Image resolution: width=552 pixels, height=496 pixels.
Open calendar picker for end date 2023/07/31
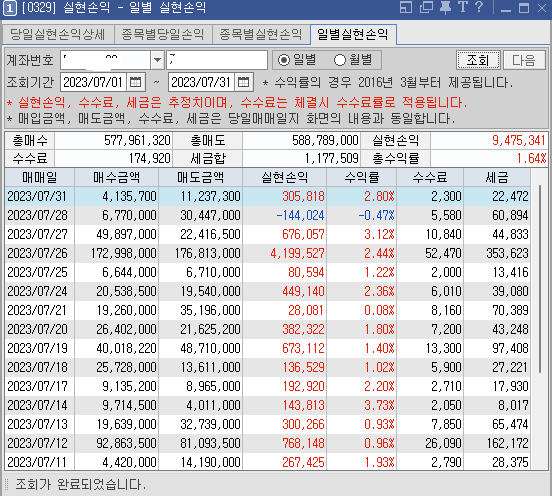243,82
